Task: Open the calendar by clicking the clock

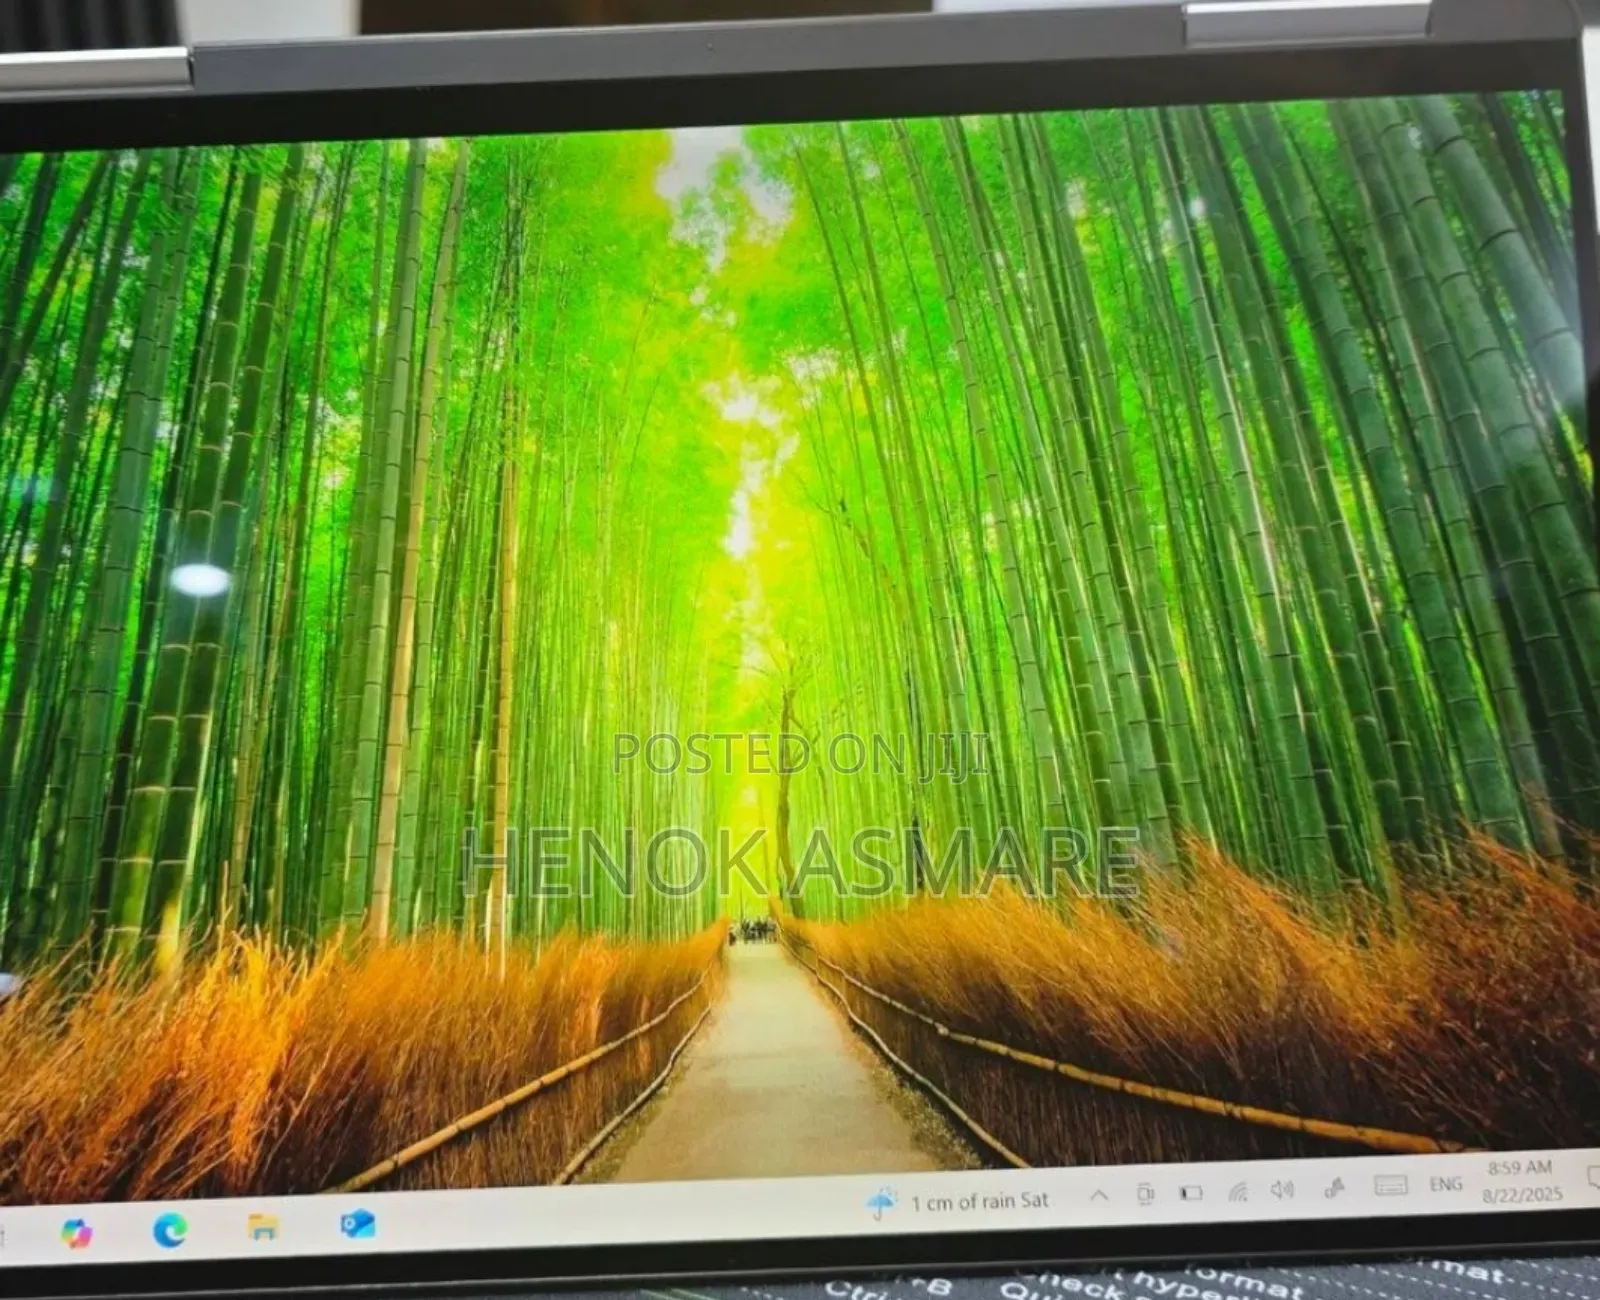Action: click(1520, 1170)
